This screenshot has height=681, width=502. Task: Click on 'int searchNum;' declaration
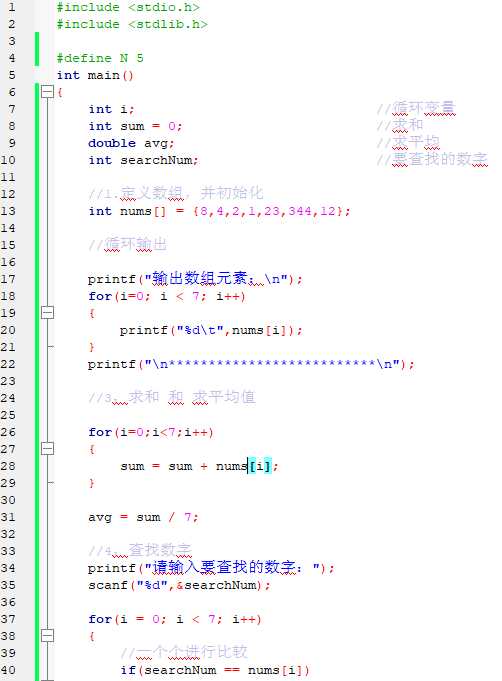(x=143, y=160)
